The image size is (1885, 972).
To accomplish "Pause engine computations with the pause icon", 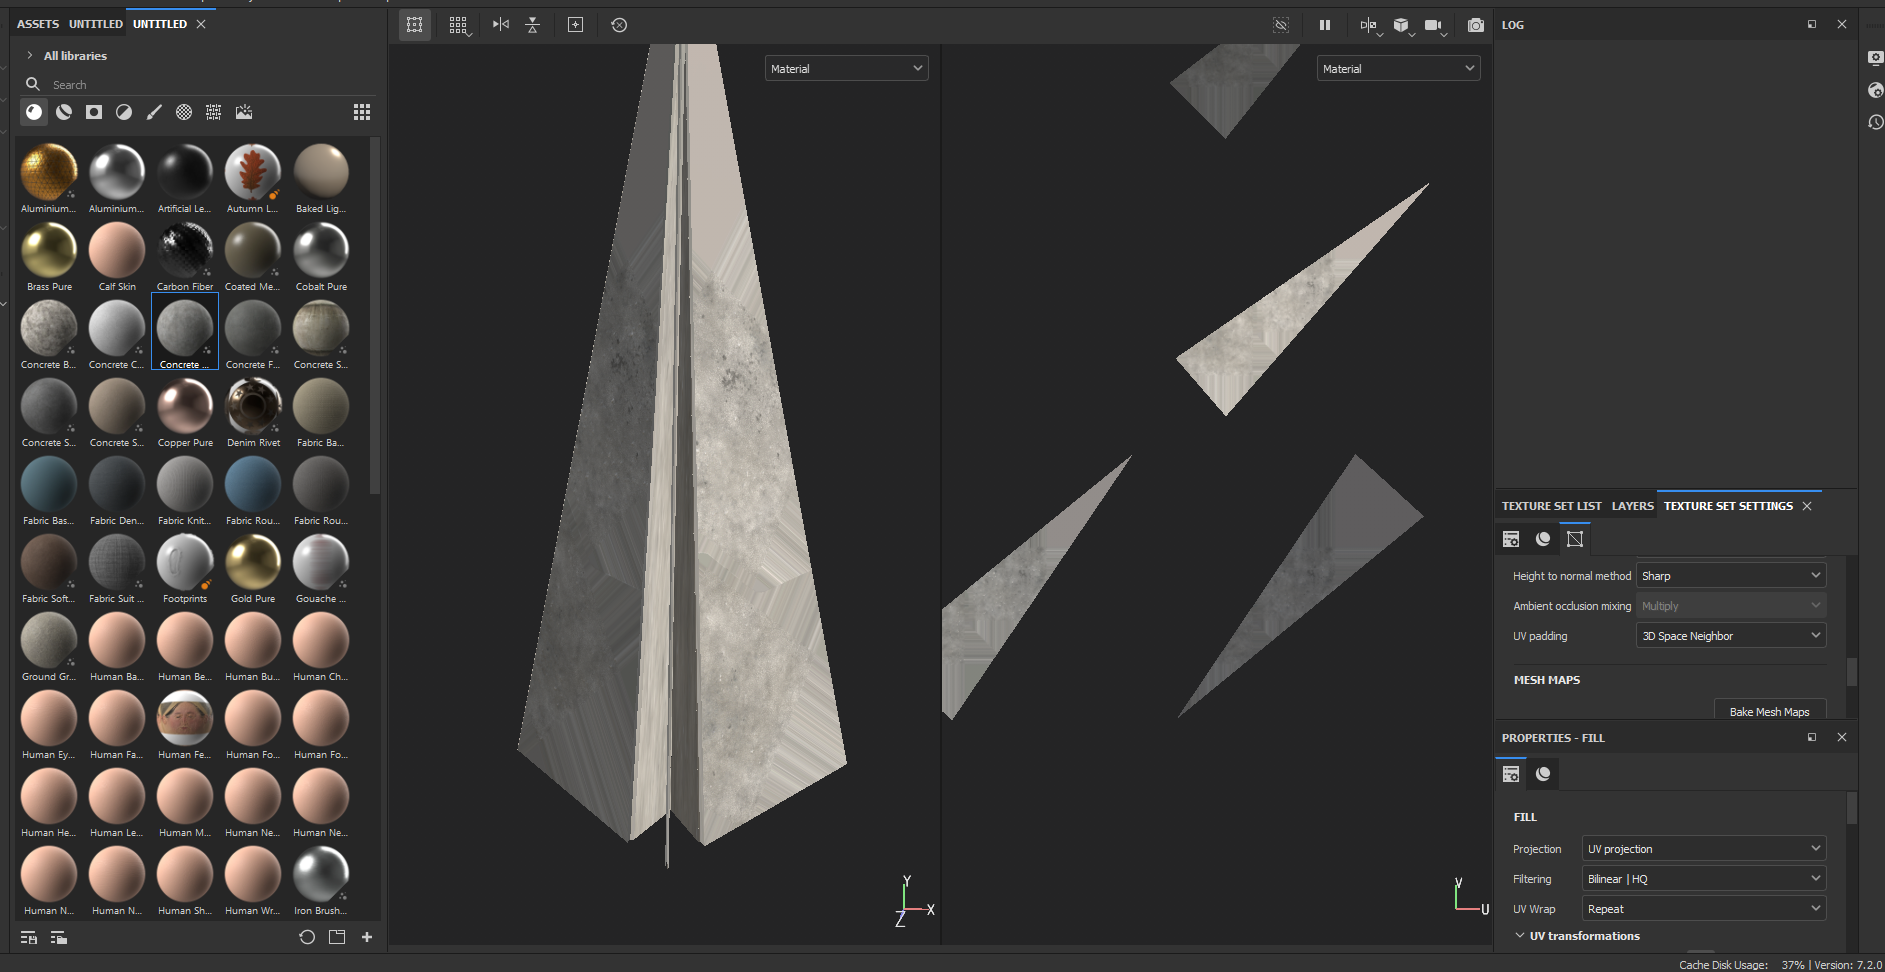I will point(1325,25).
